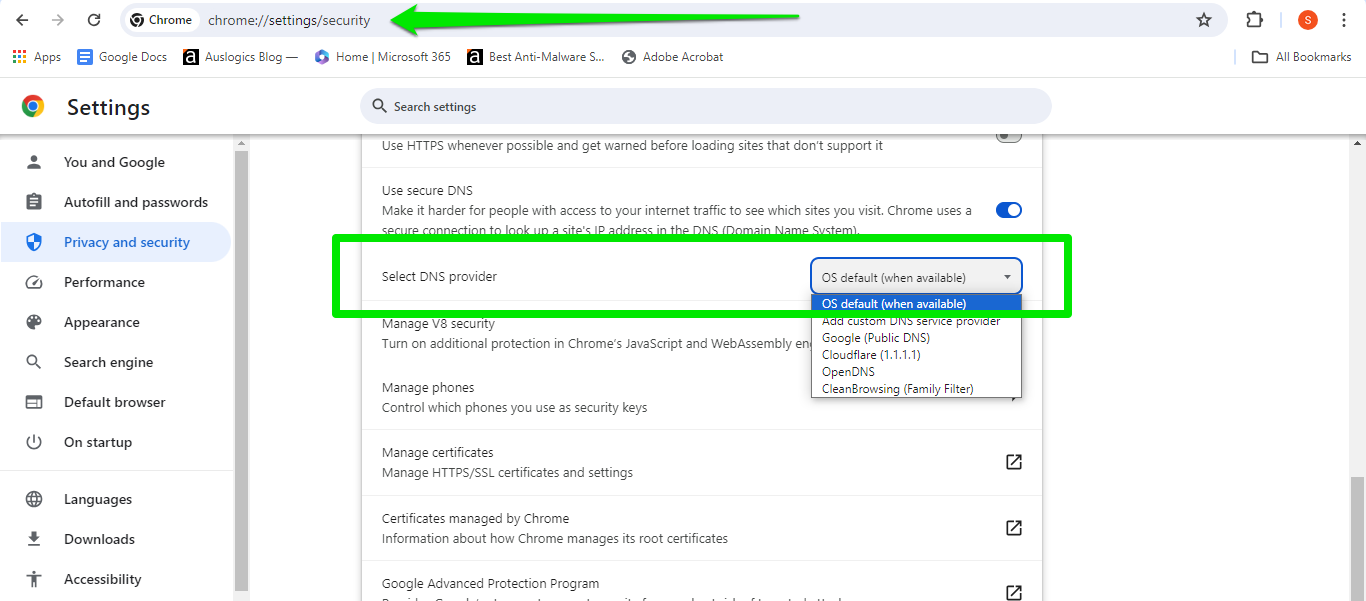The height and width of the screenshot is (601, 1366).
Task: Open Certificates managed by Chrome external link
Action: pos(1013,528)
